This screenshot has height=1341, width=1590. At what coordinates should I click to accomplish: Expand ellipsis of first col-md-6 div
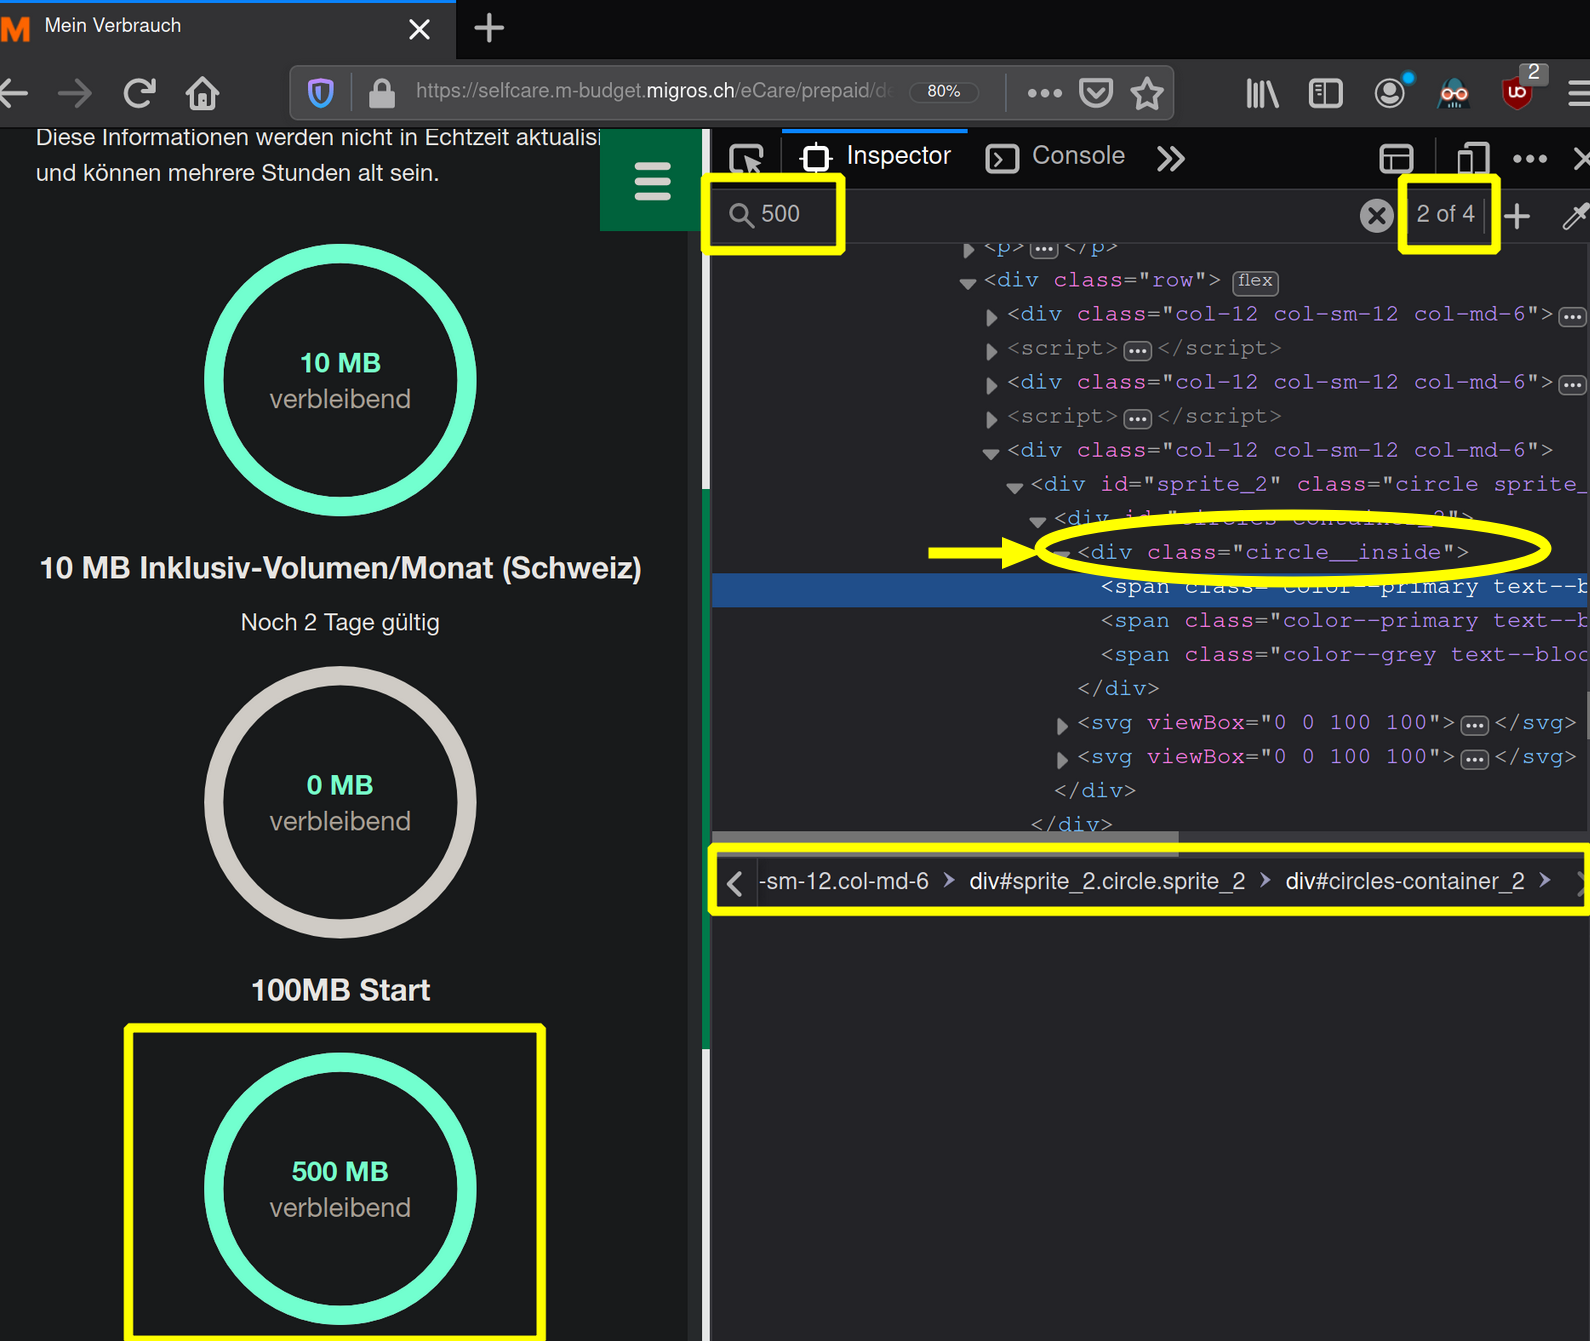[x=1572, y=317]
